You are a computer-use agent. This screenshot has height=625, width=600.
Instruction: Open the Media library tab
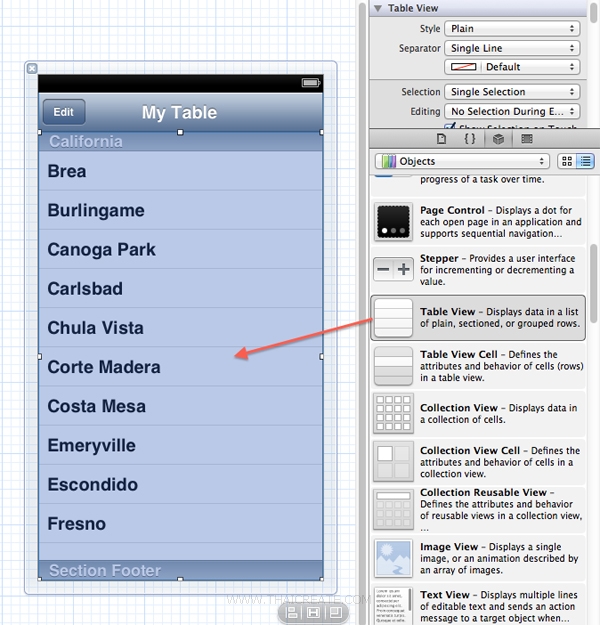(527, 139)
